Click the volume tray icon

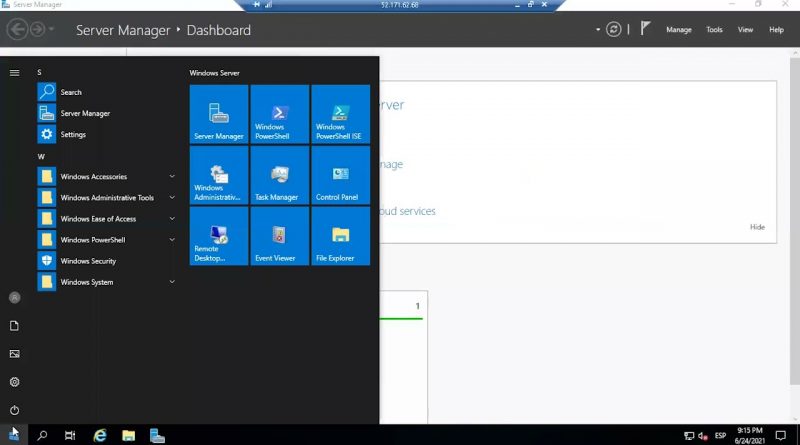click(x=703, y=436)
